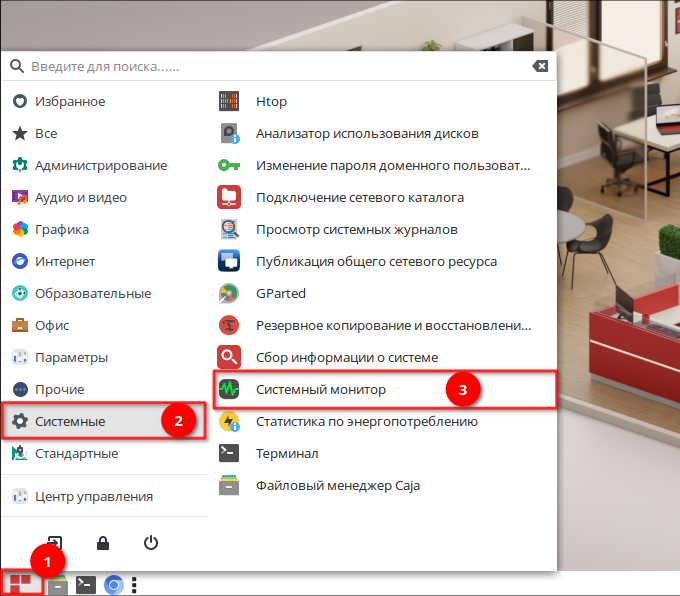The image size is (680, 596).
Task: Open the Htop application icon
Action: (x=230, y=101)
